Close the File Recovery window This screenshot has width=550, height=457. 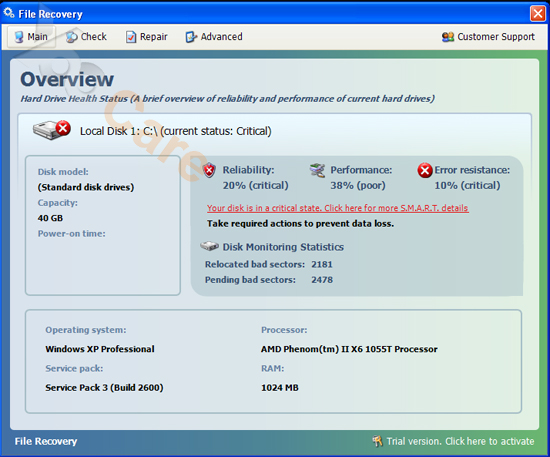[x=538, y=14]
